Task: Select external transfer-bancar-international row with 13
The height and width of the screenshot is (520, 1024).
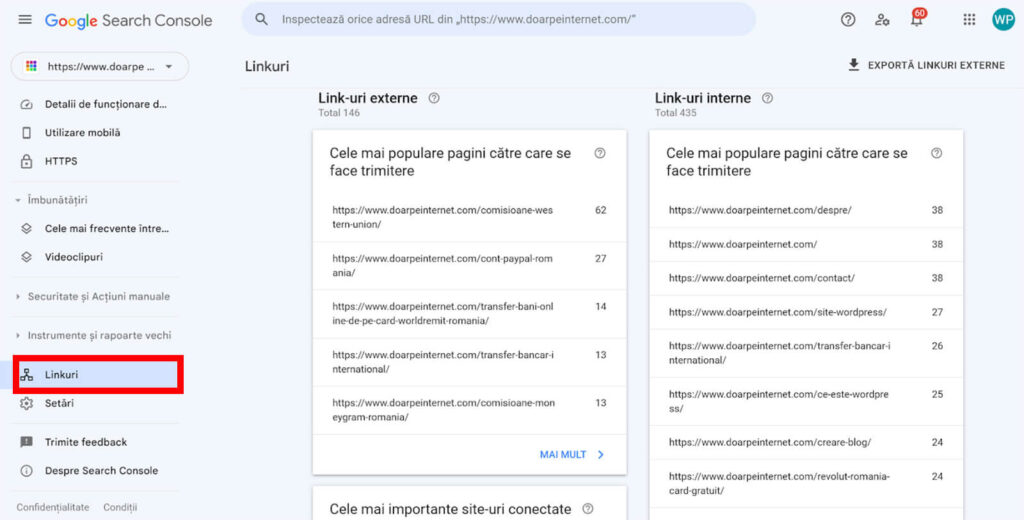Action: (x=470, y=363)
